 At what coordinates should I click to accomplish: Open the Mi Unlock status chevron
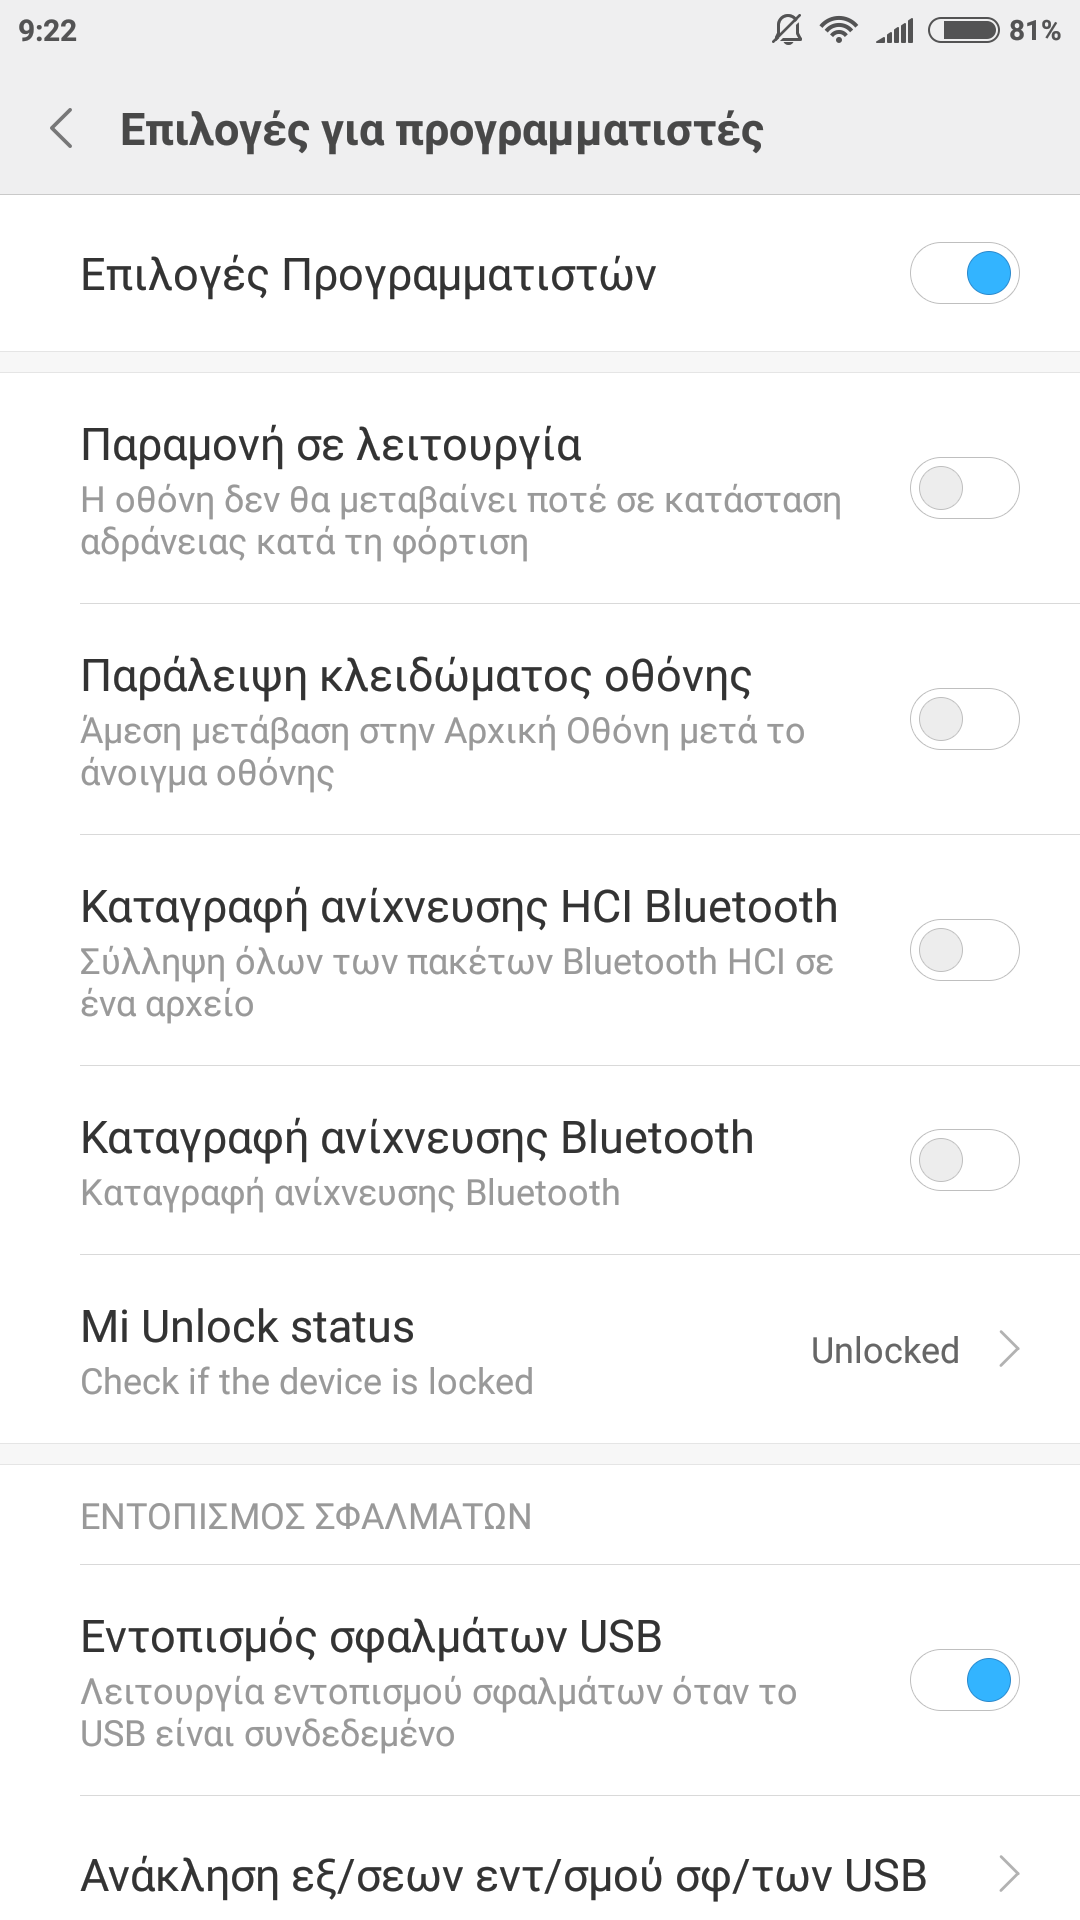[1010, 1349]
